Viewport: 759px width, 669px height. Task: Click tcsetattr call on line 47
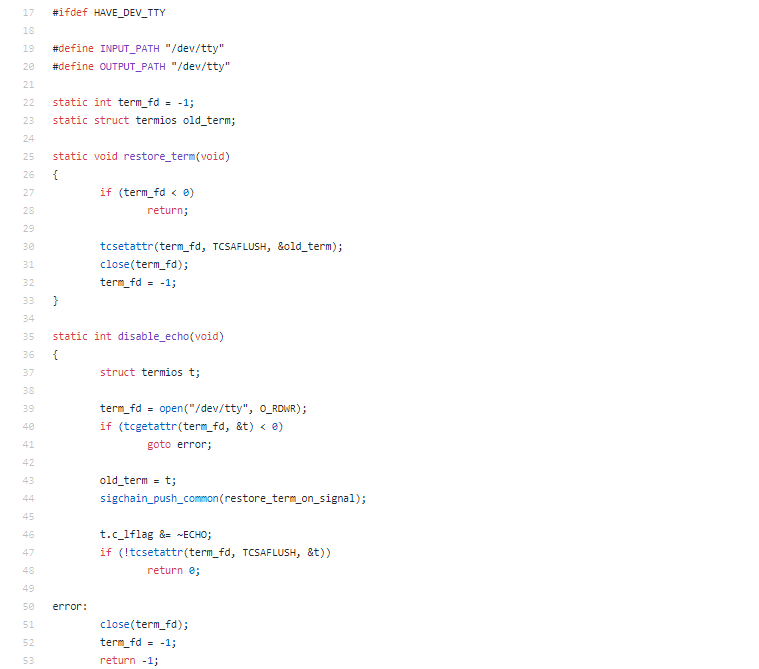pos(156,552)
